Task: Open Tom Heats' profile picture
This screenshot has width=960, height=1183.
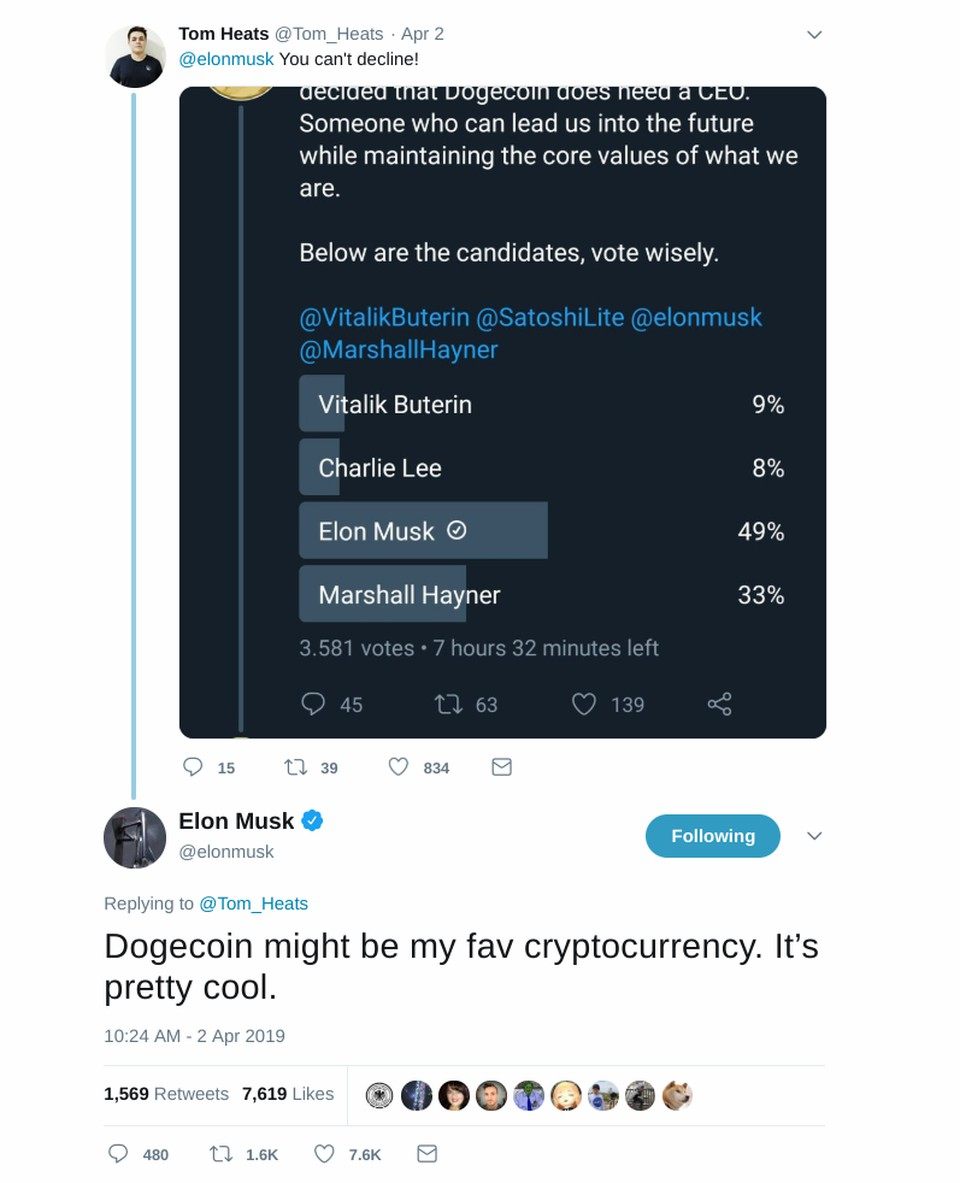Action: click(135, 57)
